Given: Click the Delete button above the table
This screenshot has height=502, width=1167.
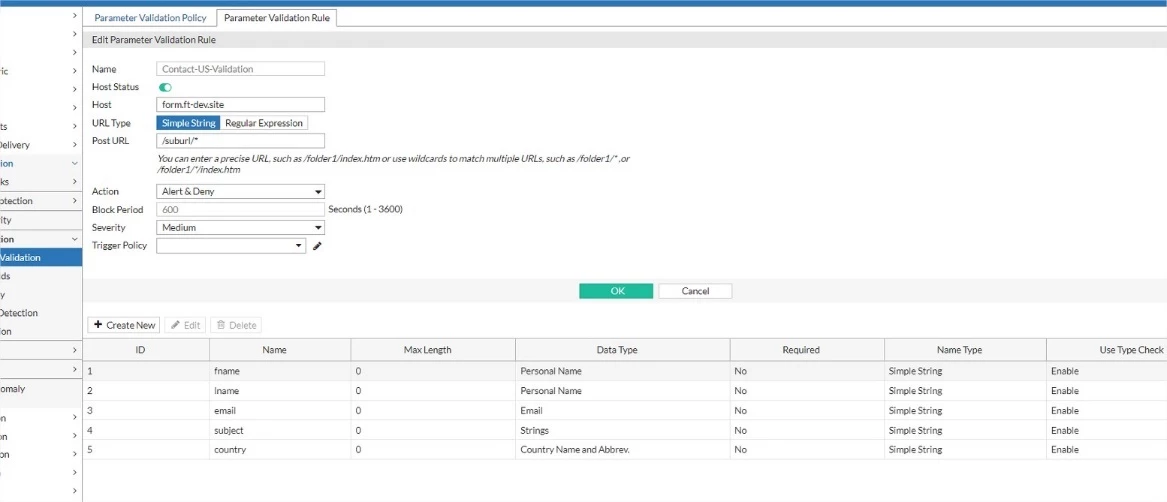Looking at the screenshot, I should (x=236, y=325).
